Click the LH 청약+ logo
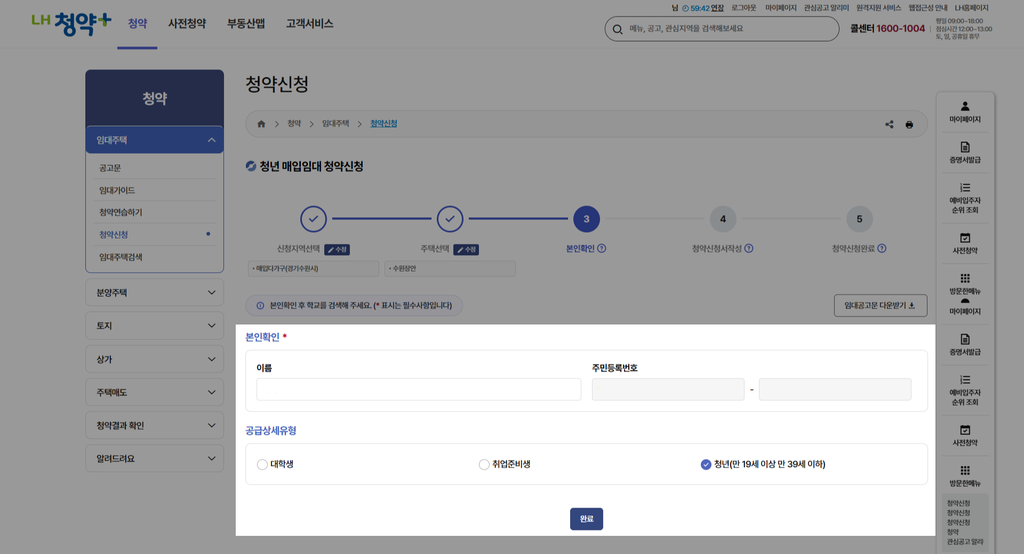This screenshot has height=554, width=1024. pyautogui.click(x=72, y=24)
